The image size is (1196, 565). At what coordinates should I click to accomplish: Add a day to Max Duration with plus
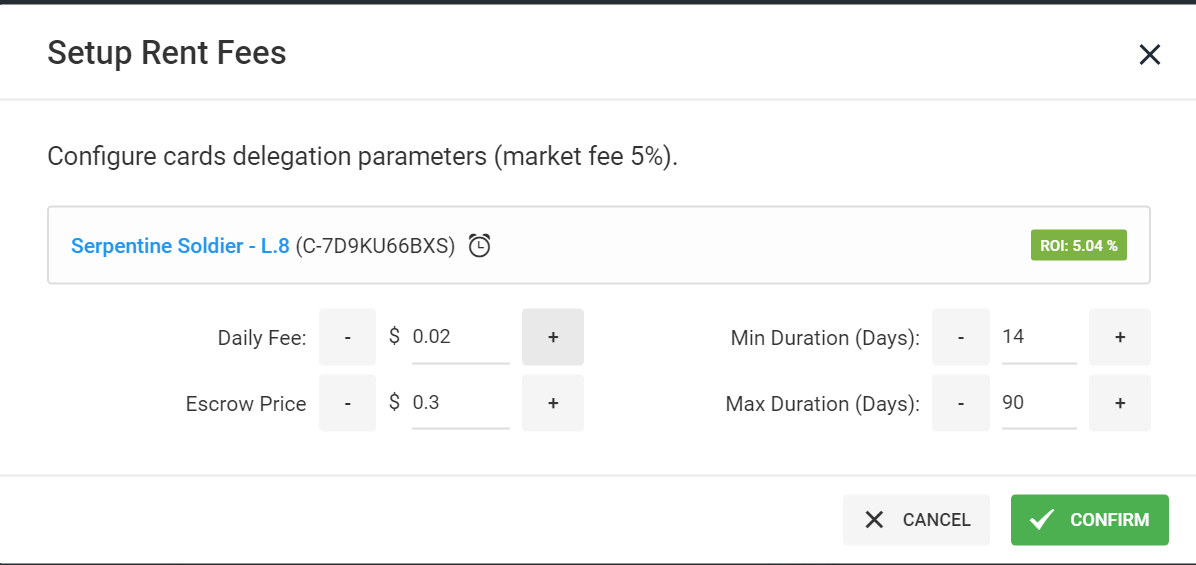coord(1120,403)
